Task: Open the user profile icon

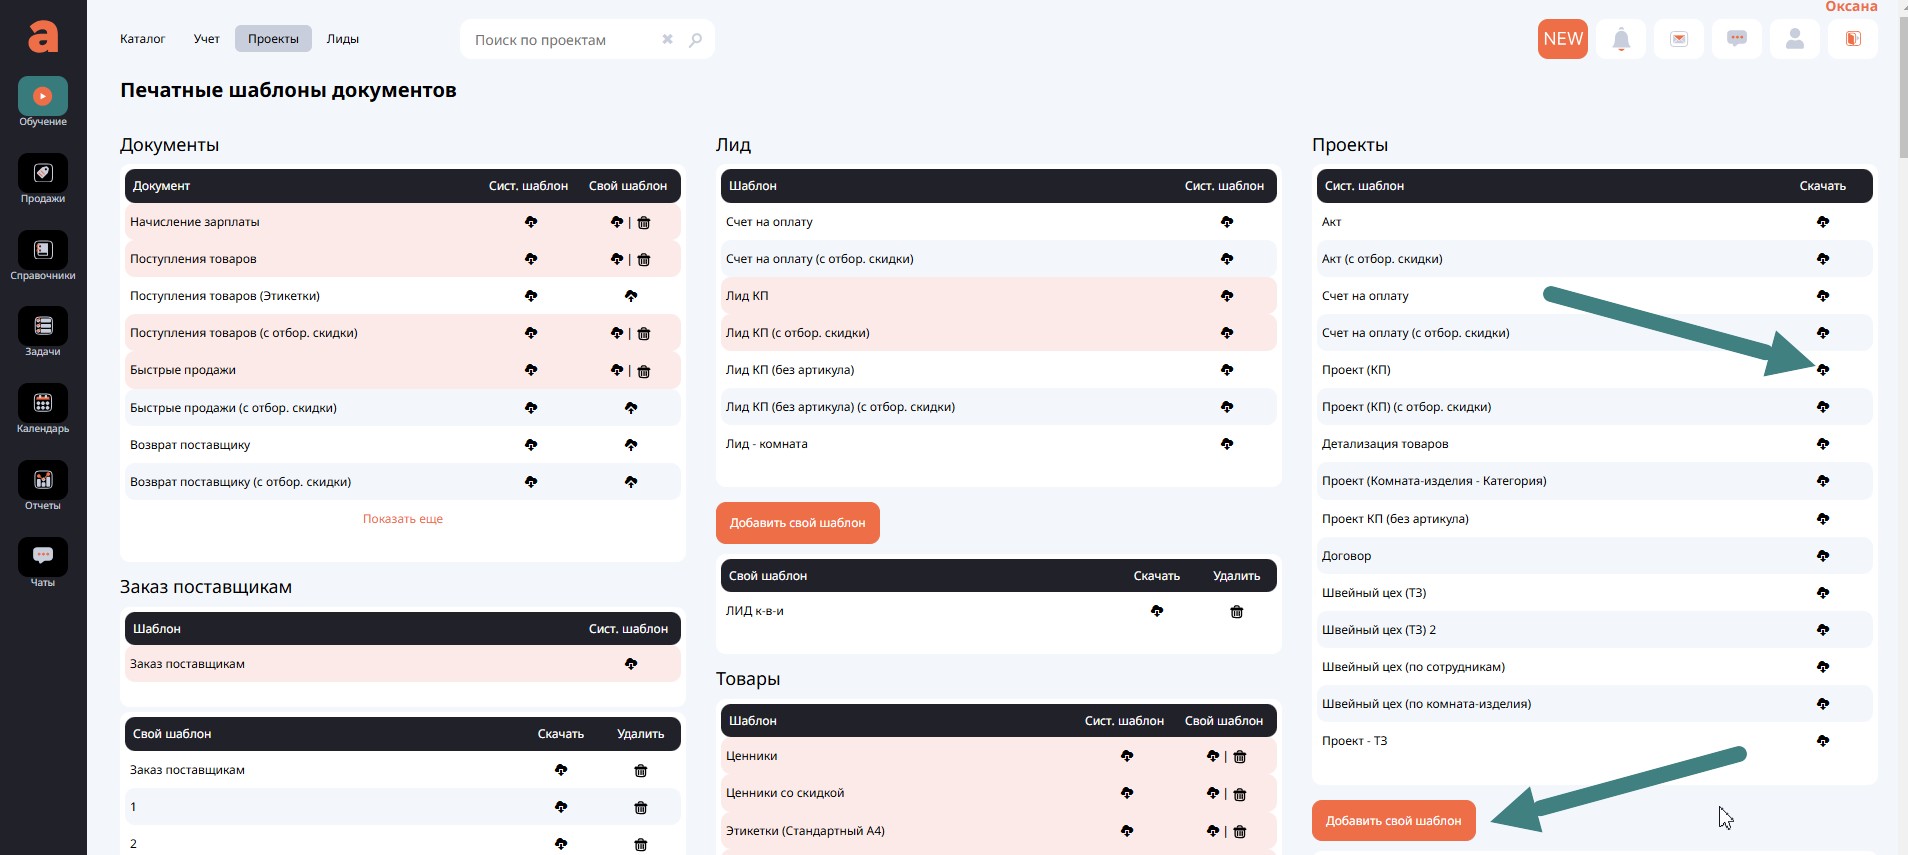Action: click(1794, 39)
